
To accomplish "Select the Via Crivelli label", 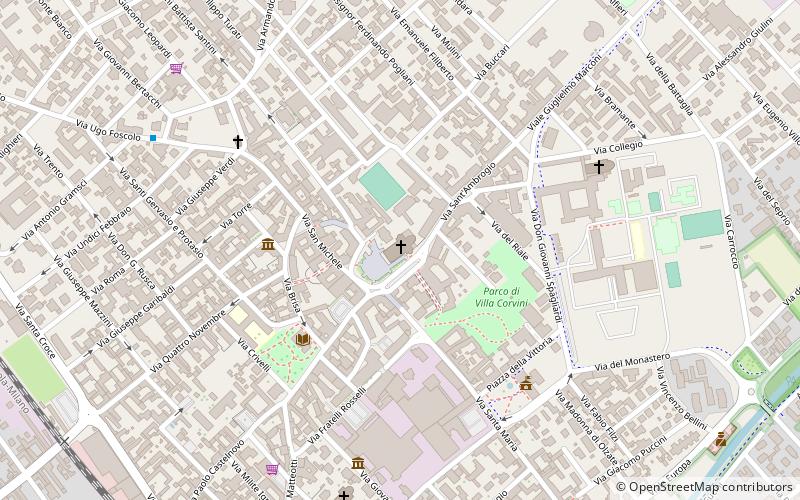I will 253,355.
